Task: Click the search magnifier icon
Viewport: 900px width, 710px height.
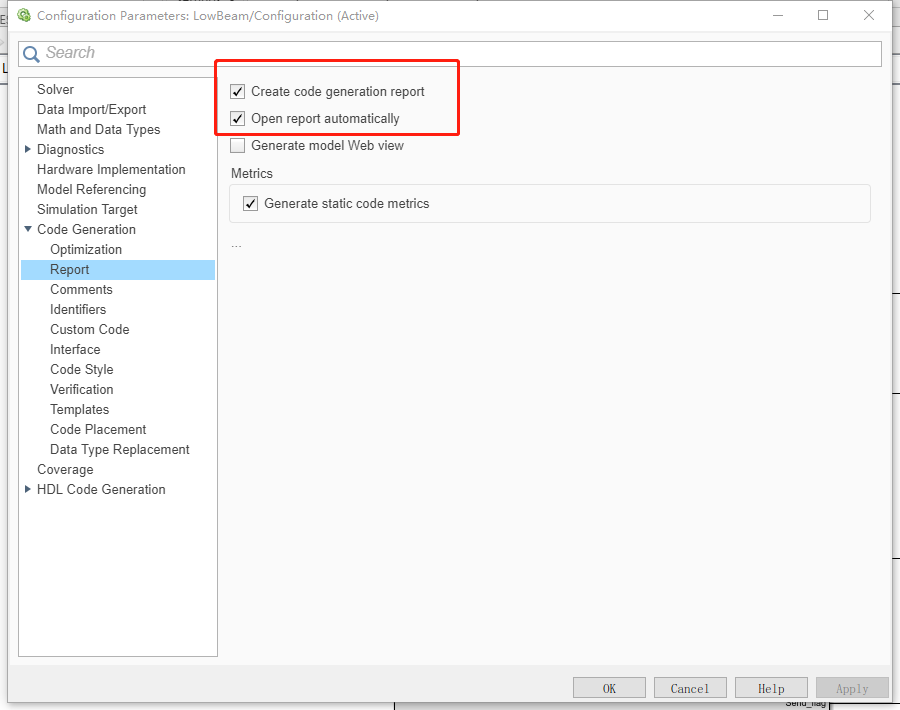Action: (x=31, y=54)
